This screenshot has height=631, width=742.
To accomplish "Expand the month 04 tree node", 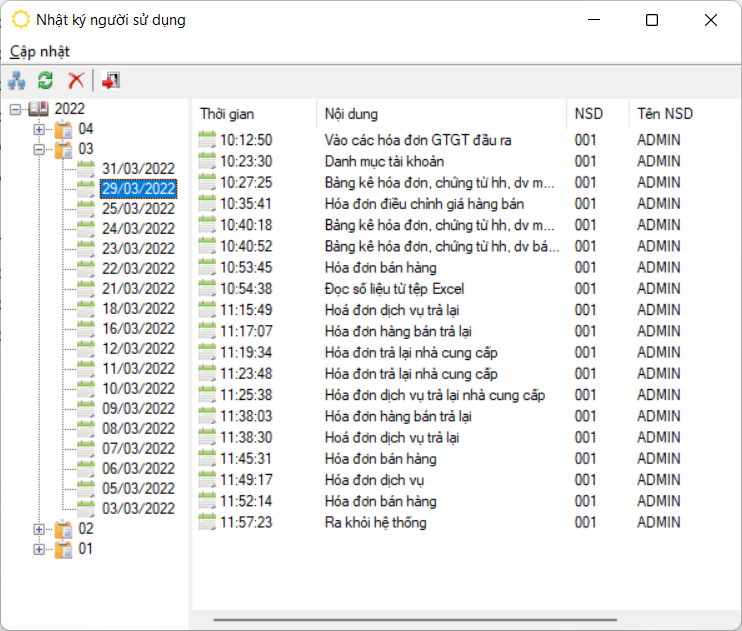I will tap(39, 129).
